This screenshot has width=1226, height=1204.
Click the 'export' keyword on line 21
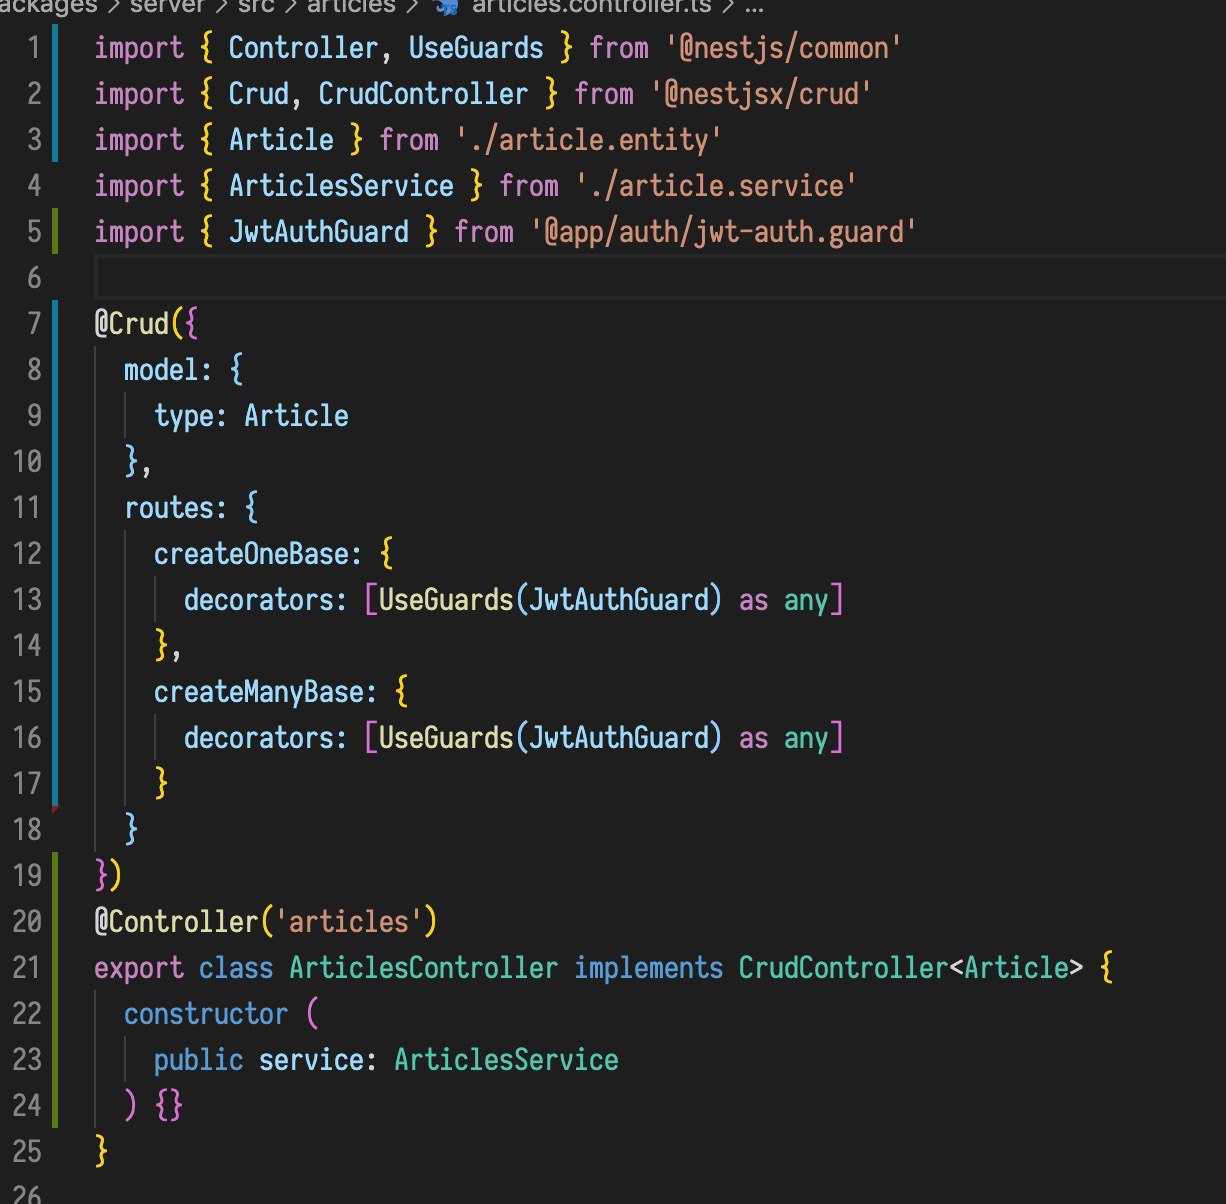point(139,968)
